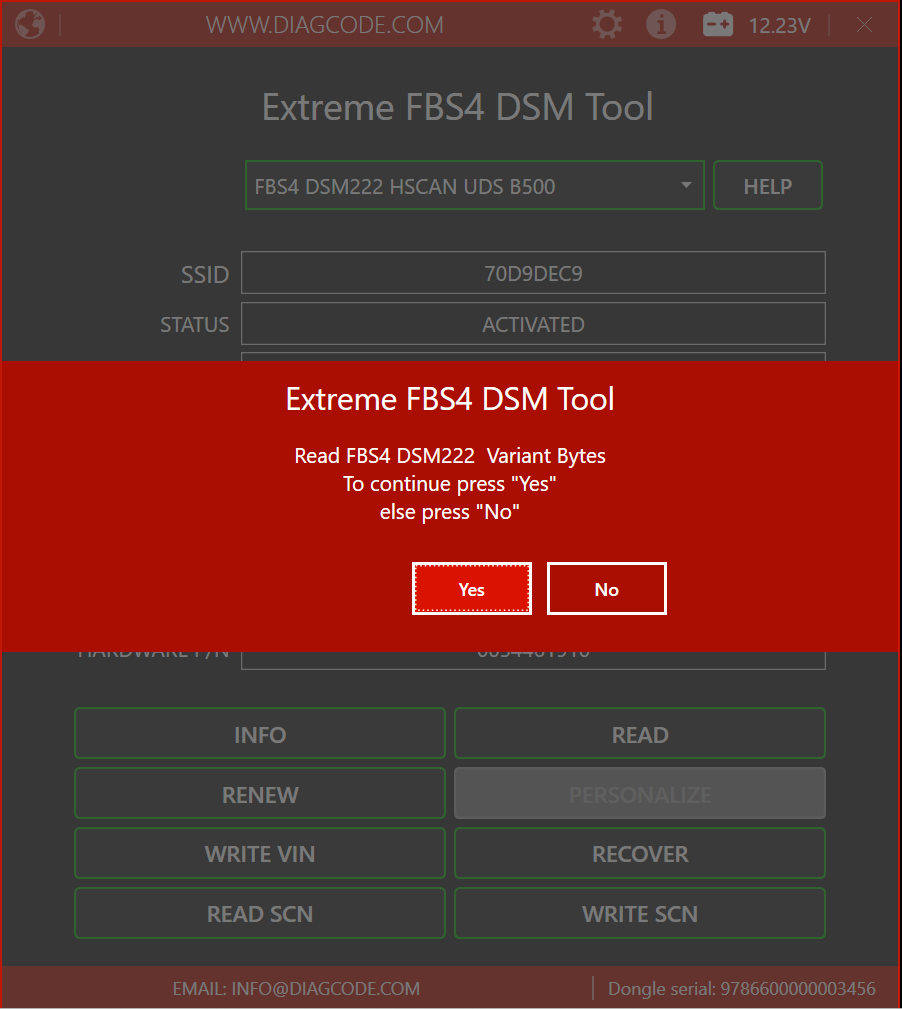This screenshot has height=1009, width=902.
Task: Click the PERSONALIZE button
Action: pos(640,794)
